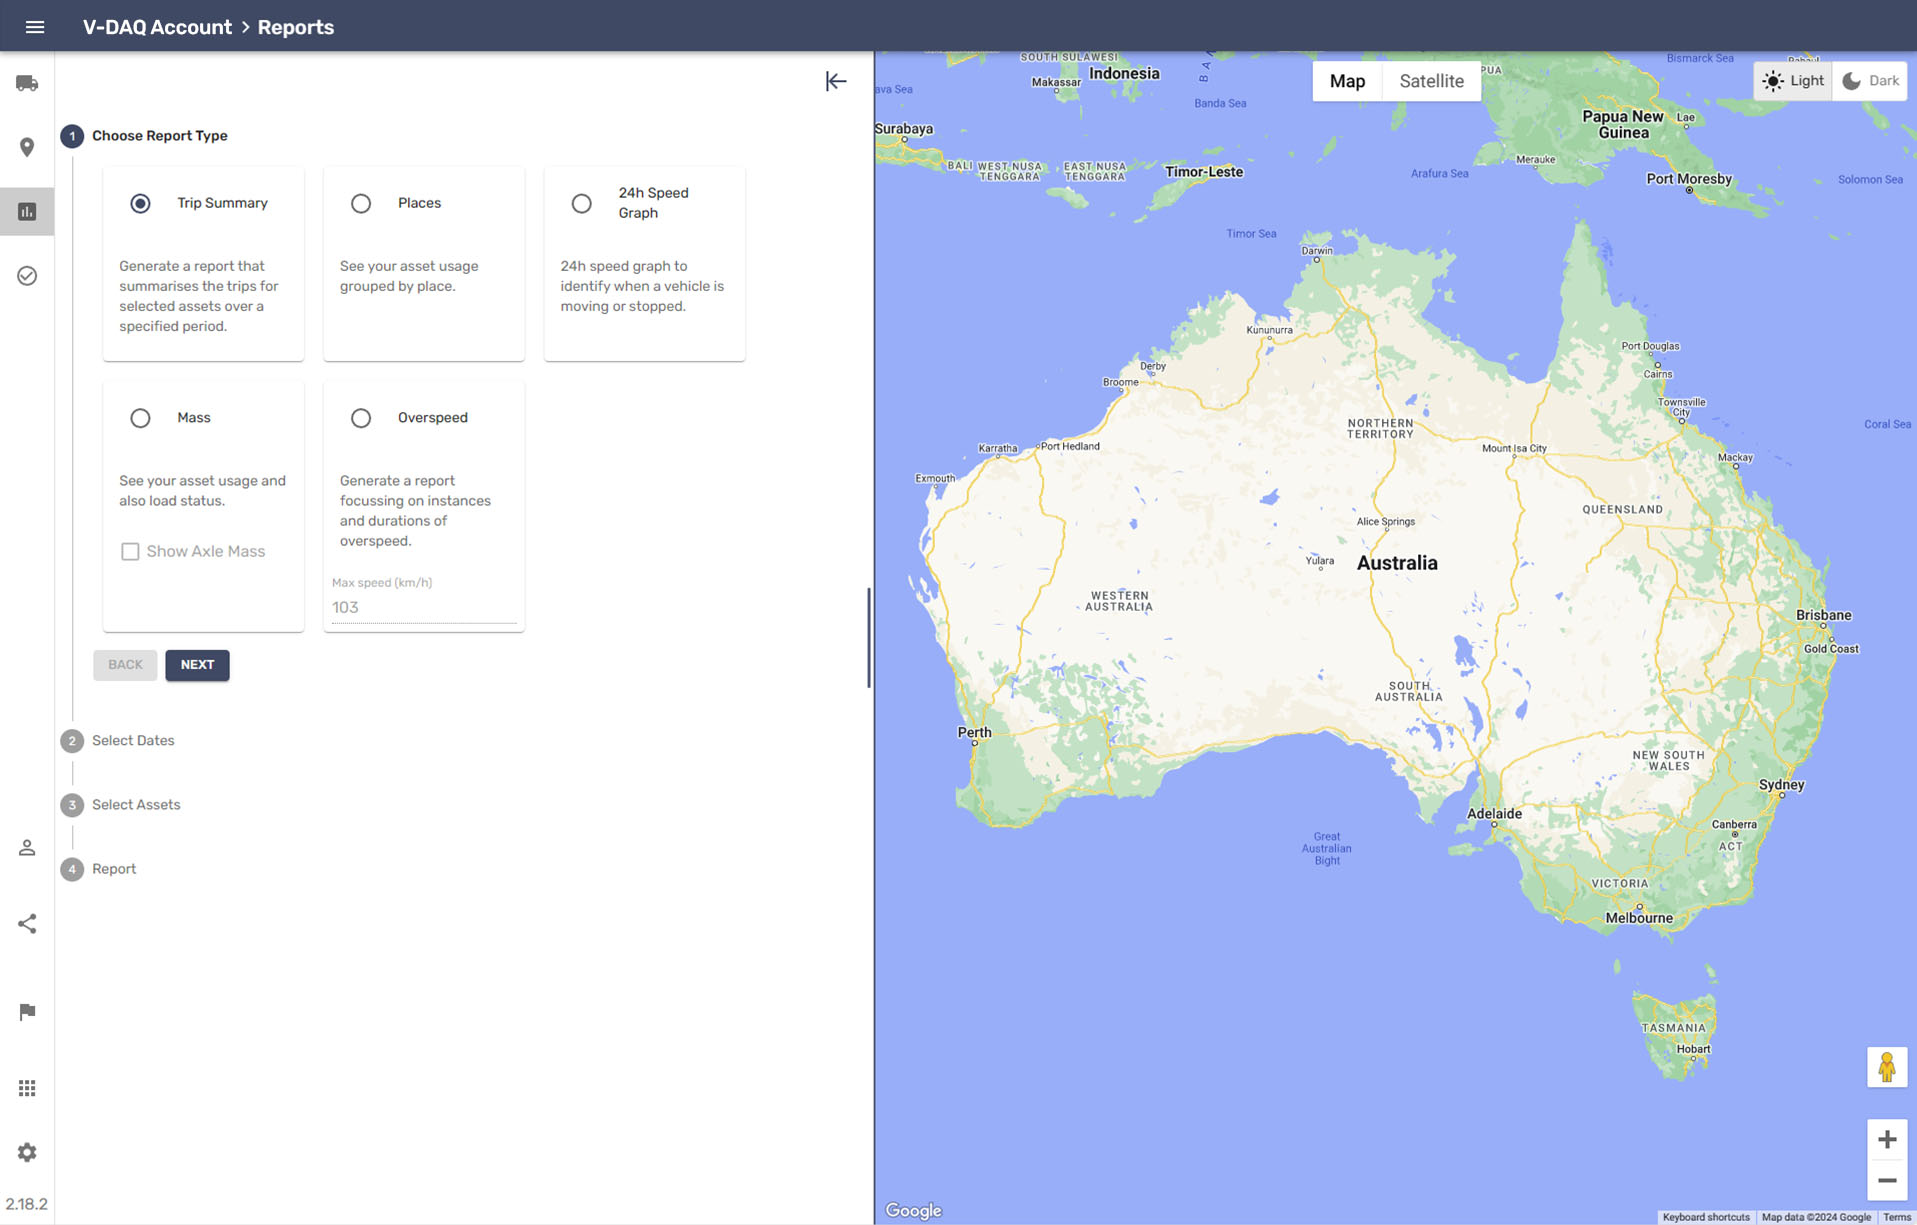The width and height of the screenshot is (1917, 1225).
Task: Select the Trip Summary report type
Action: 140,203
